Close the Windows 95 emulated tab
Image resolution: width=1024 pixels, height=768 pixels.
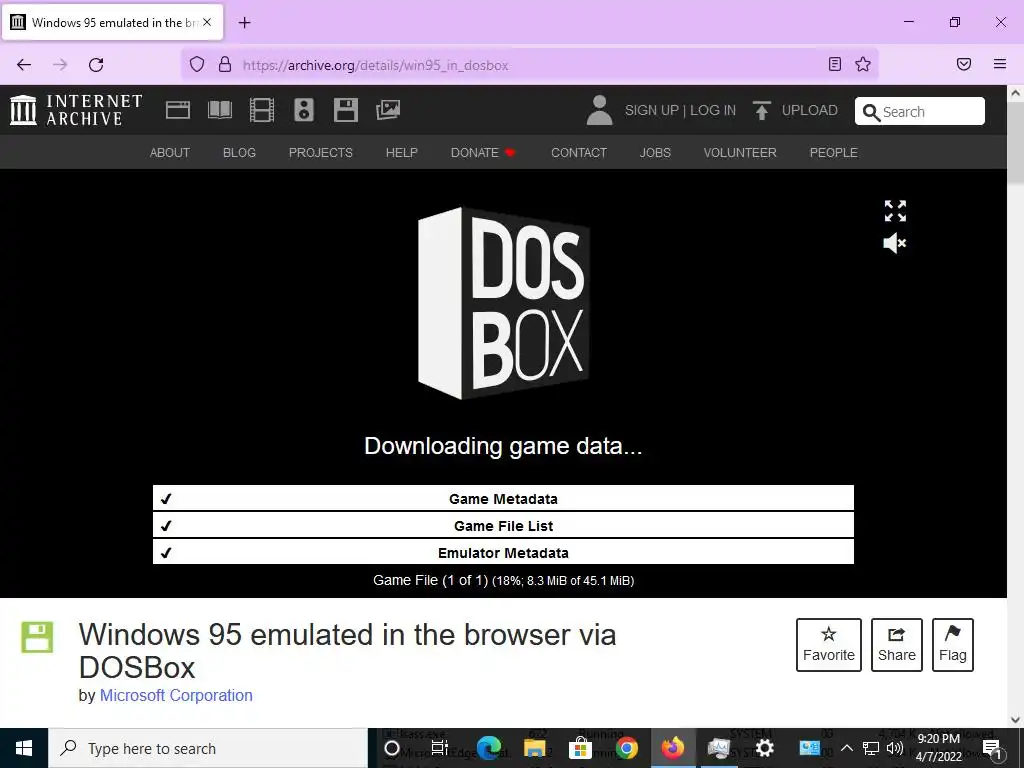[207, 22]
